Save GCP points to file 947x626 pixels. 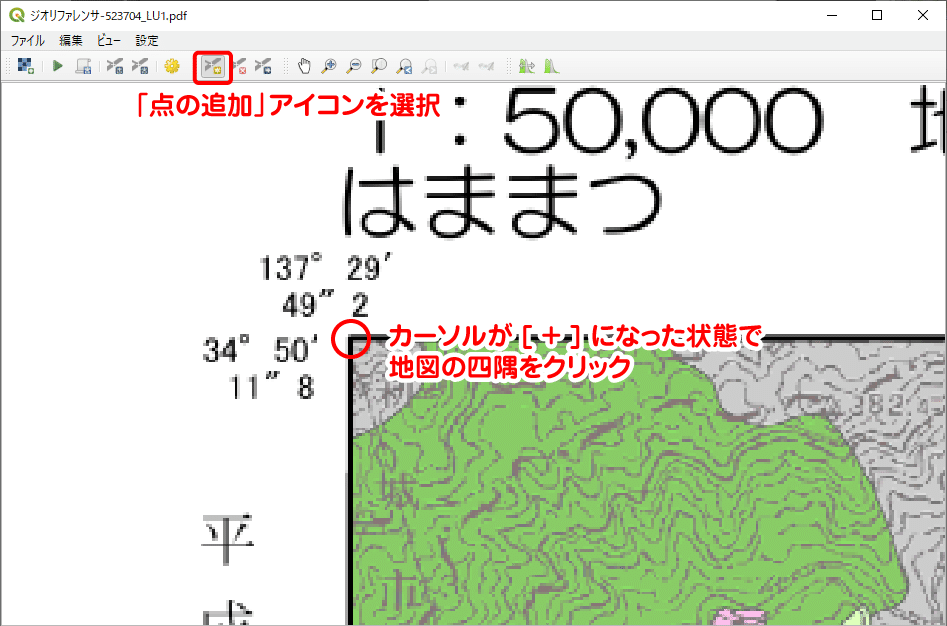141,66
